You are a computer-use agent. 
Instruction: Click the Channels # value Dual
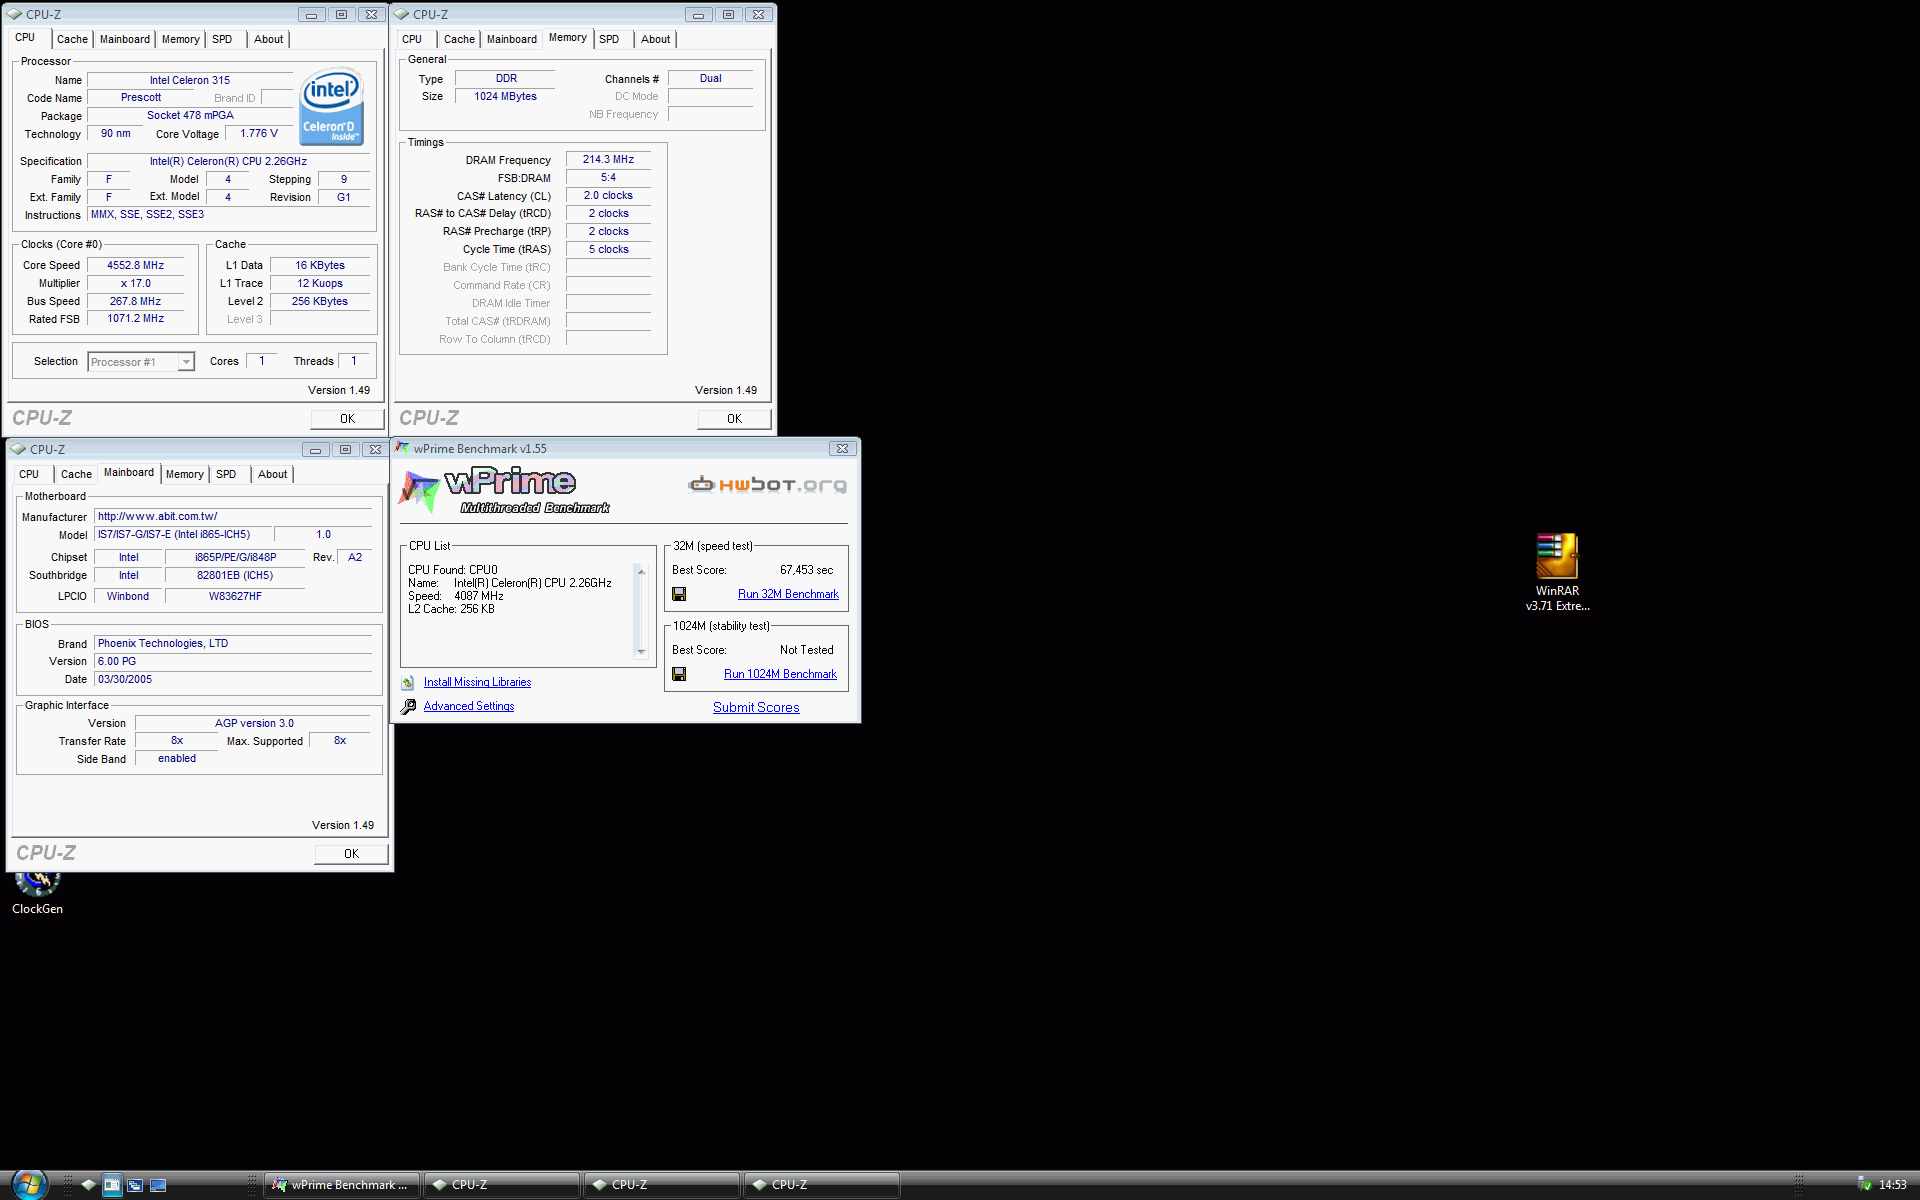pyautogui.click(x=710, y=78)
